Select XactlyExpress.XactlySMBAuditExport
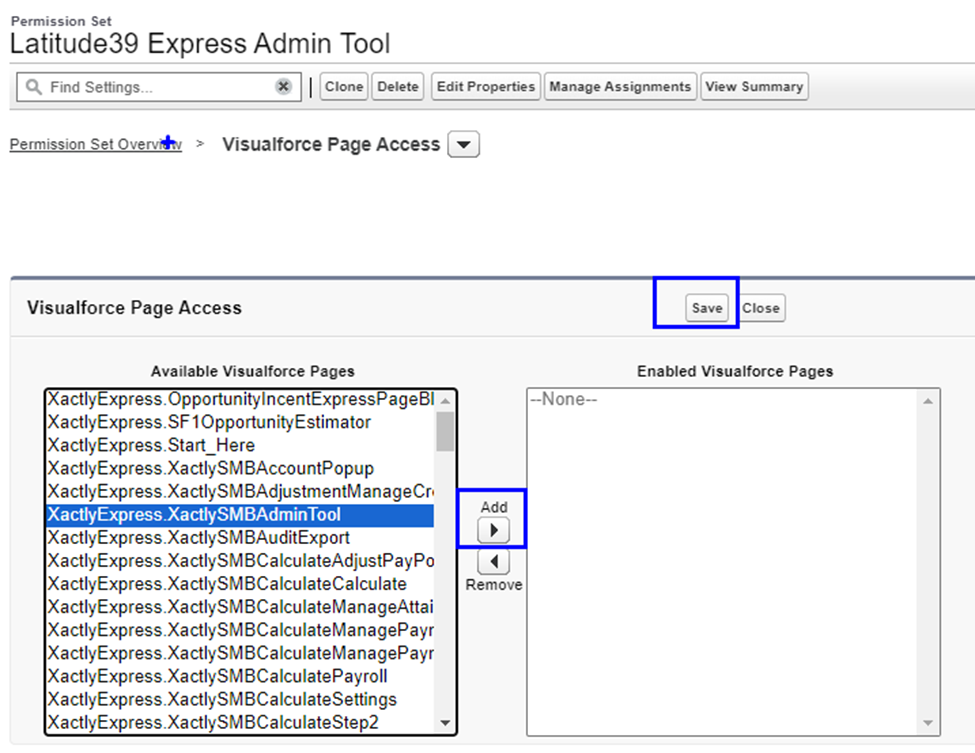Viewport: 975px width, 753px height. [x=241, y=538]
